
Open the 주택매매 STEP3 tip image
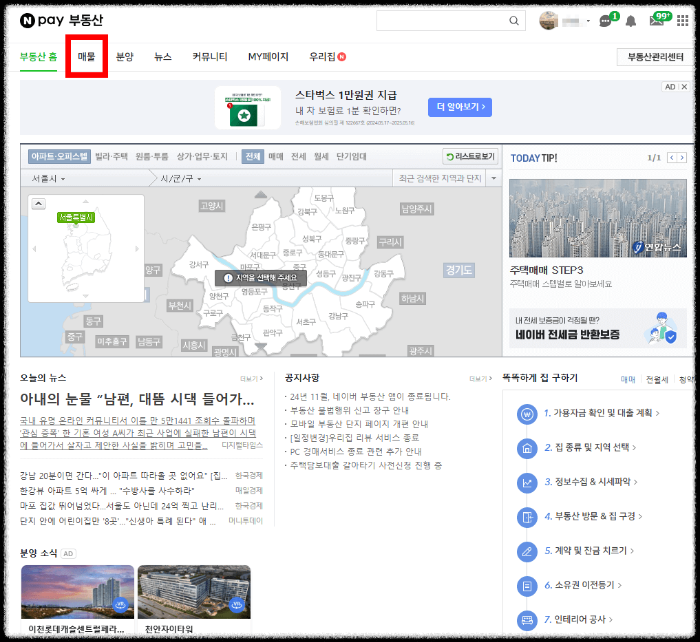(x=598, y=218)
